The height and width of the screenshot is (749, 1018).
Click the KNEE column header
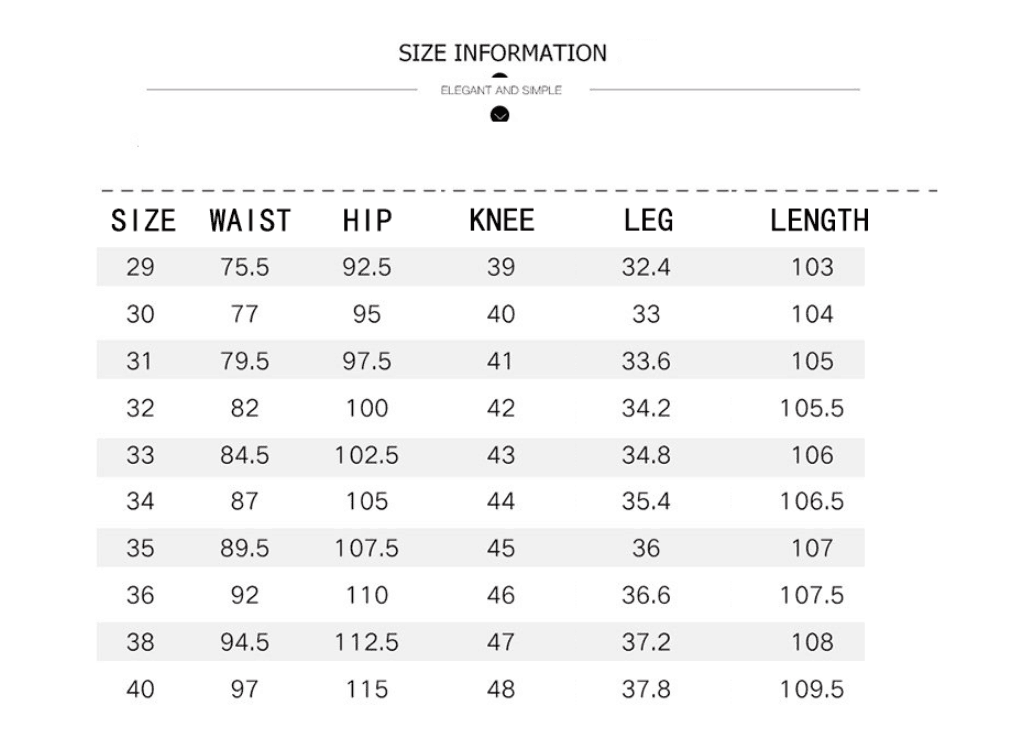coord(501,220)
